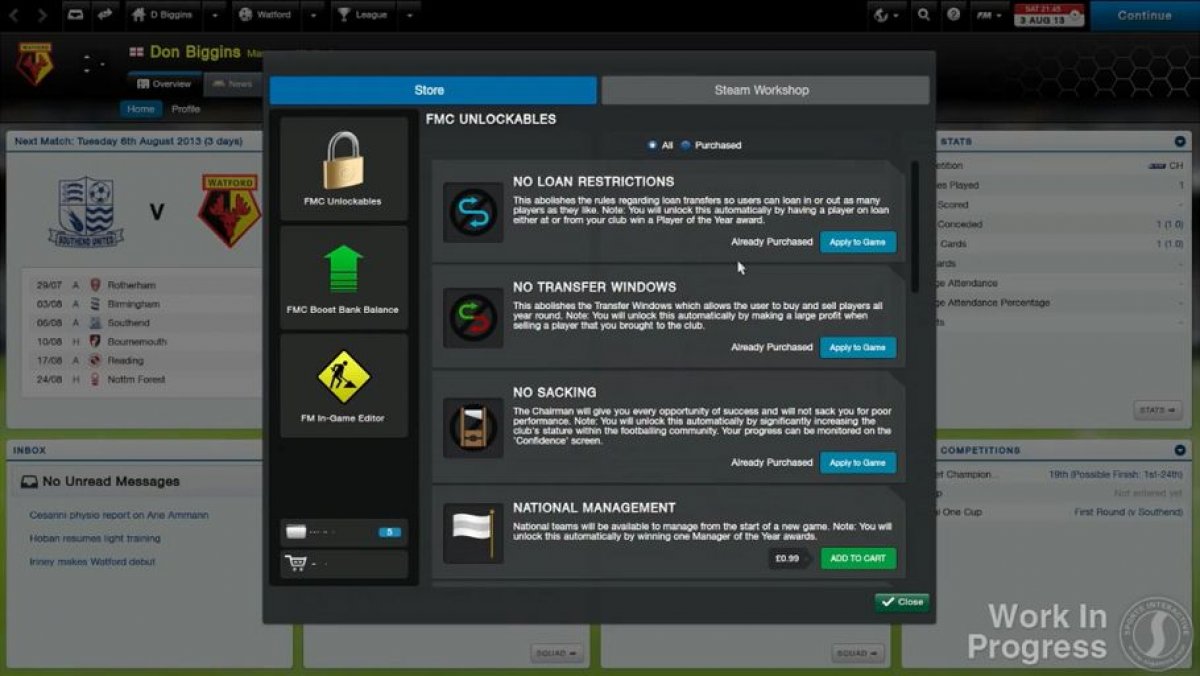Click the No Loan Restrictions icon
Image resolution: width=1200 pixels, height=676 pixels.
[473, 212]
